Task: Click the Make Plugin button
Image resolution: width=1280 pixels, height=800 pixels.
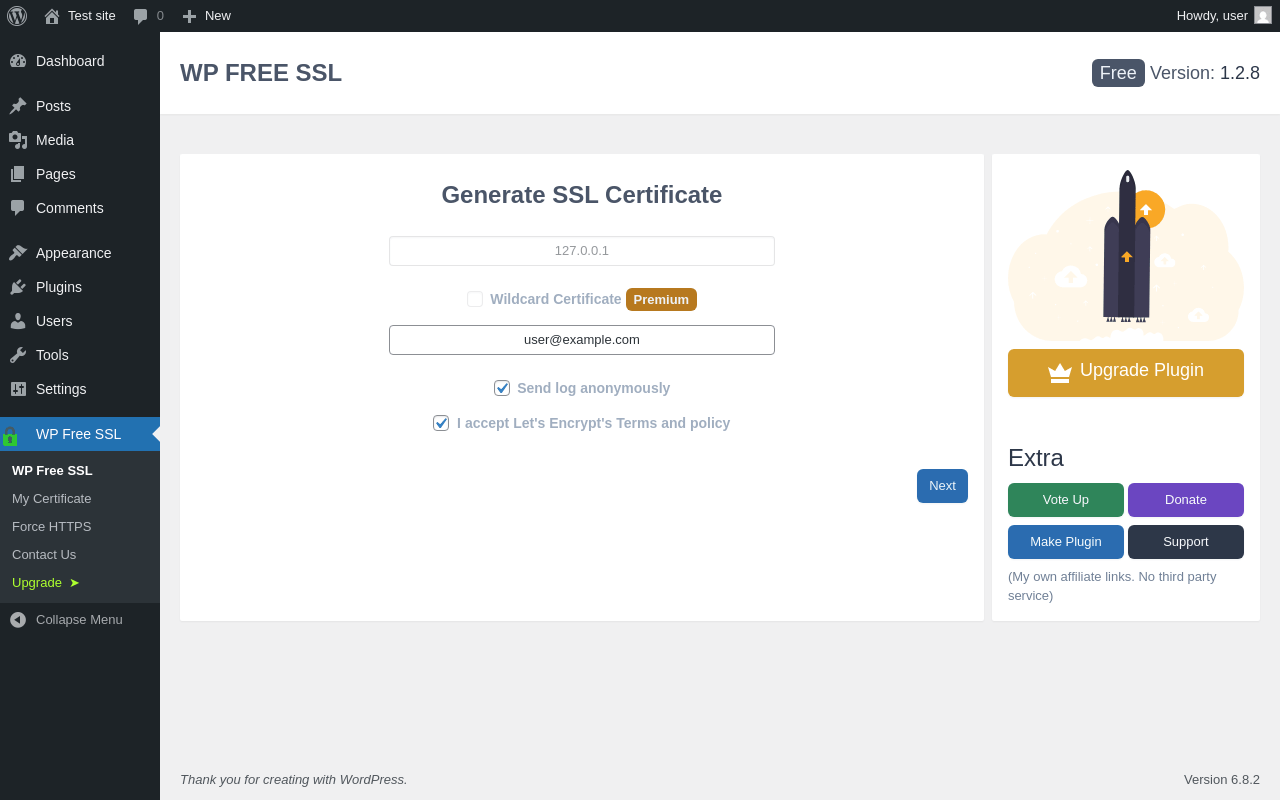Action: [1066, 542]
